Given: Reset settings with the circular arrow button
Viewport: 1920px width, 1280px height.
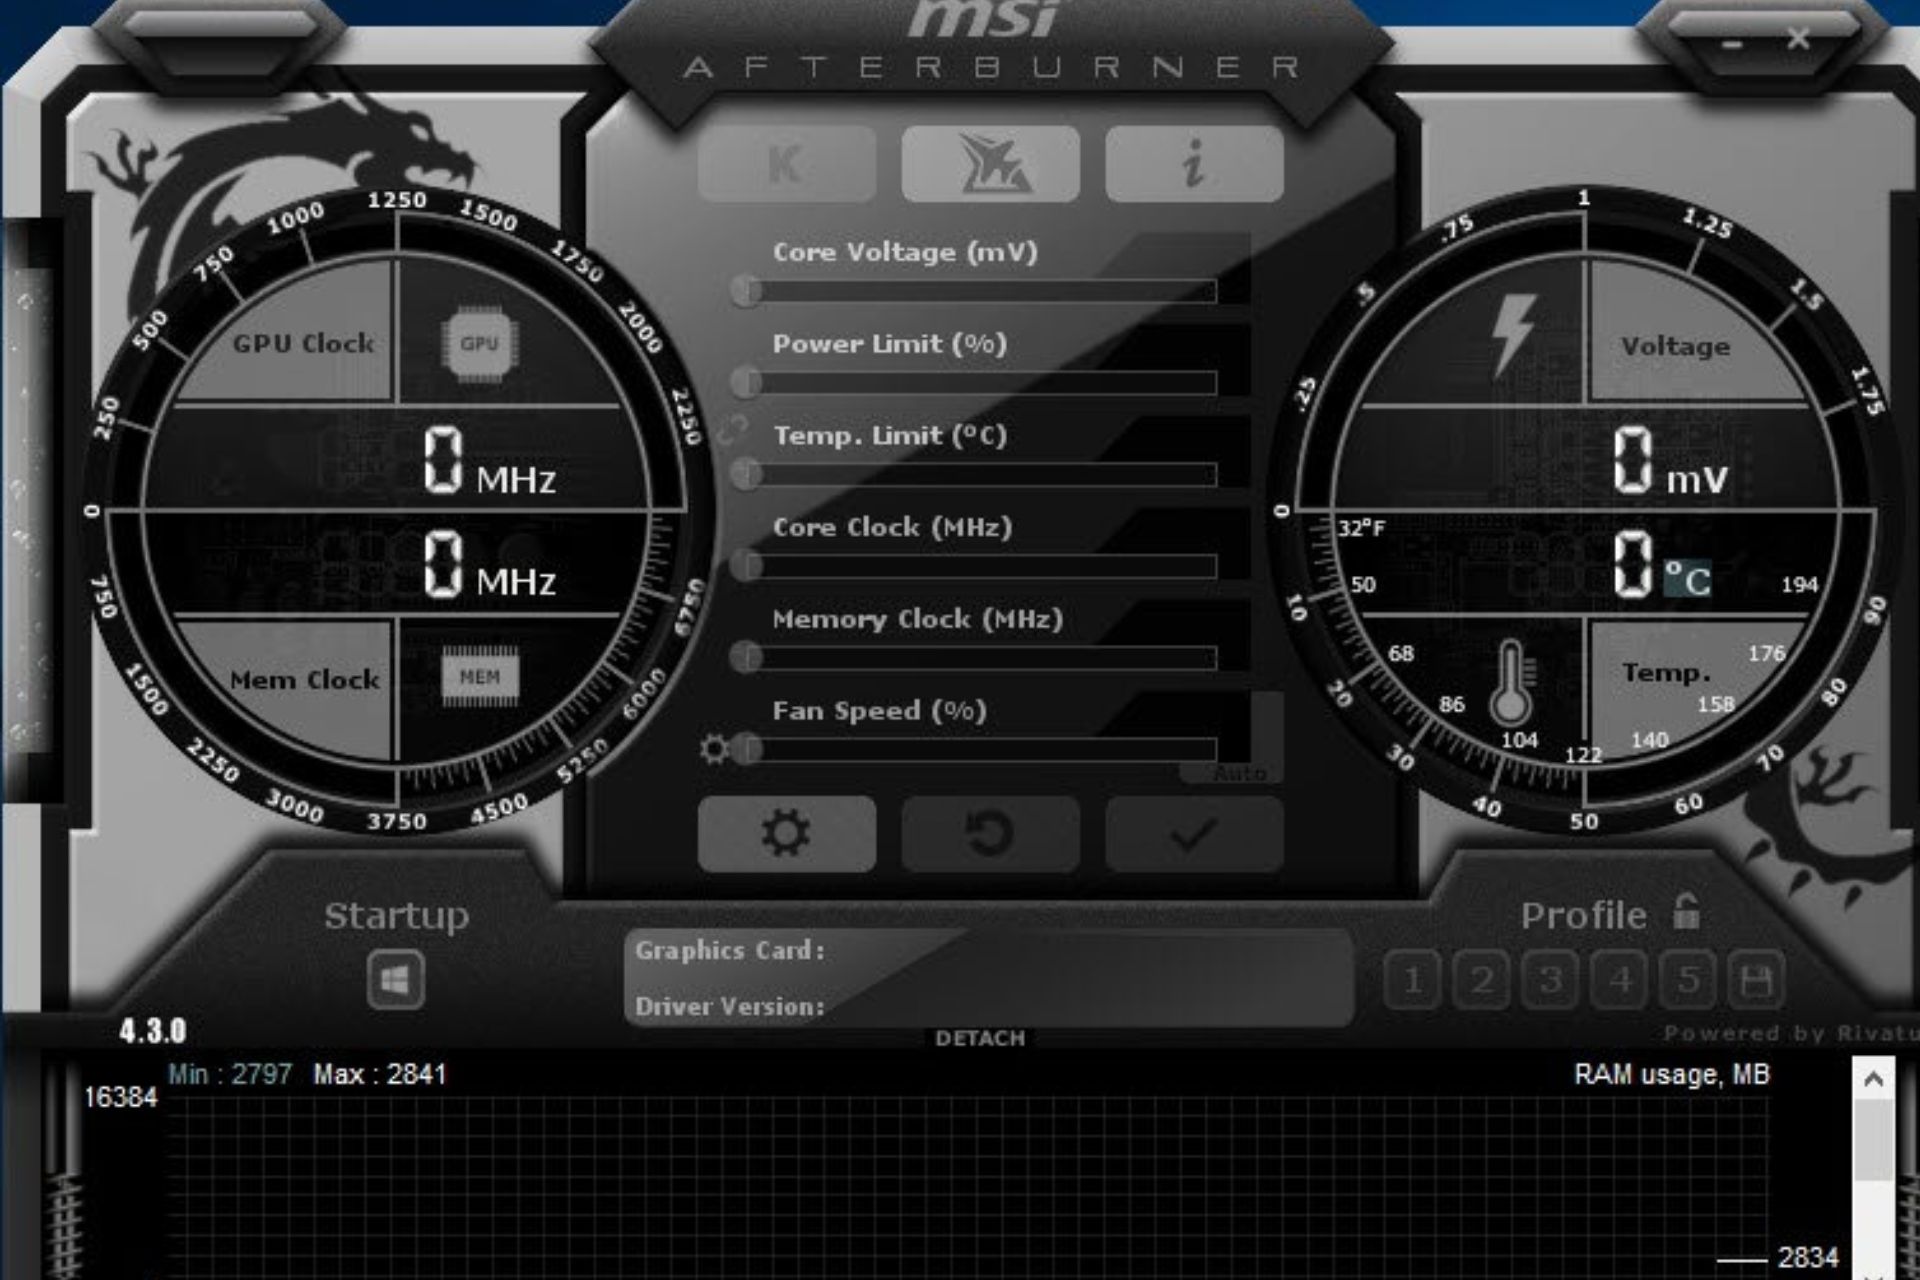Looking at the screenshot, I should [x=990, y=834].
